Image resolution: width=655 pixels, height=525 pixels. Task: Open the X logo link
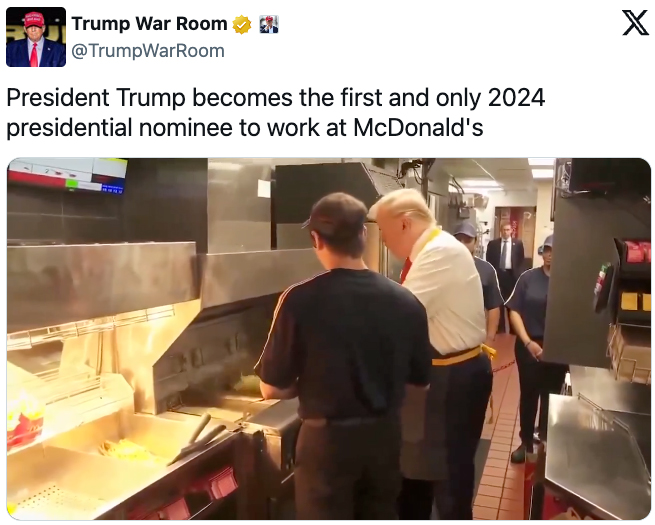click(x=635, y=23)
